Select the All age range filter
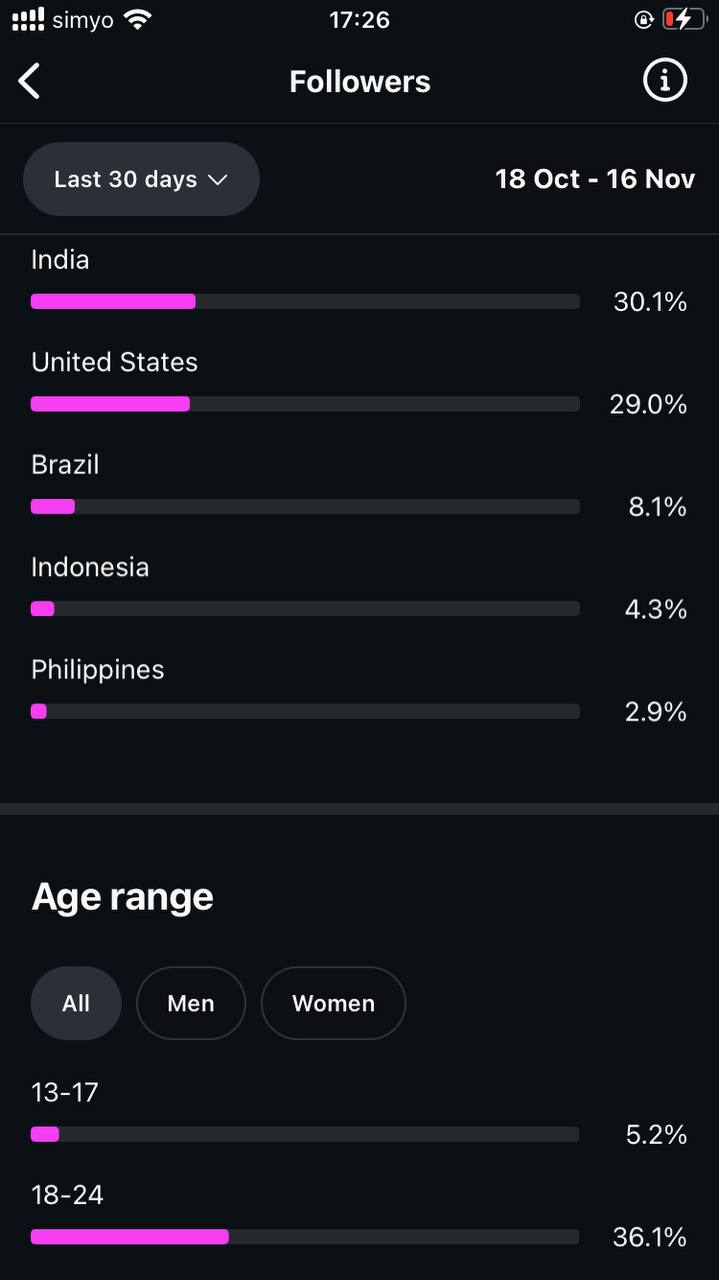This screenshot has height=1280, width=719. 76,1003
